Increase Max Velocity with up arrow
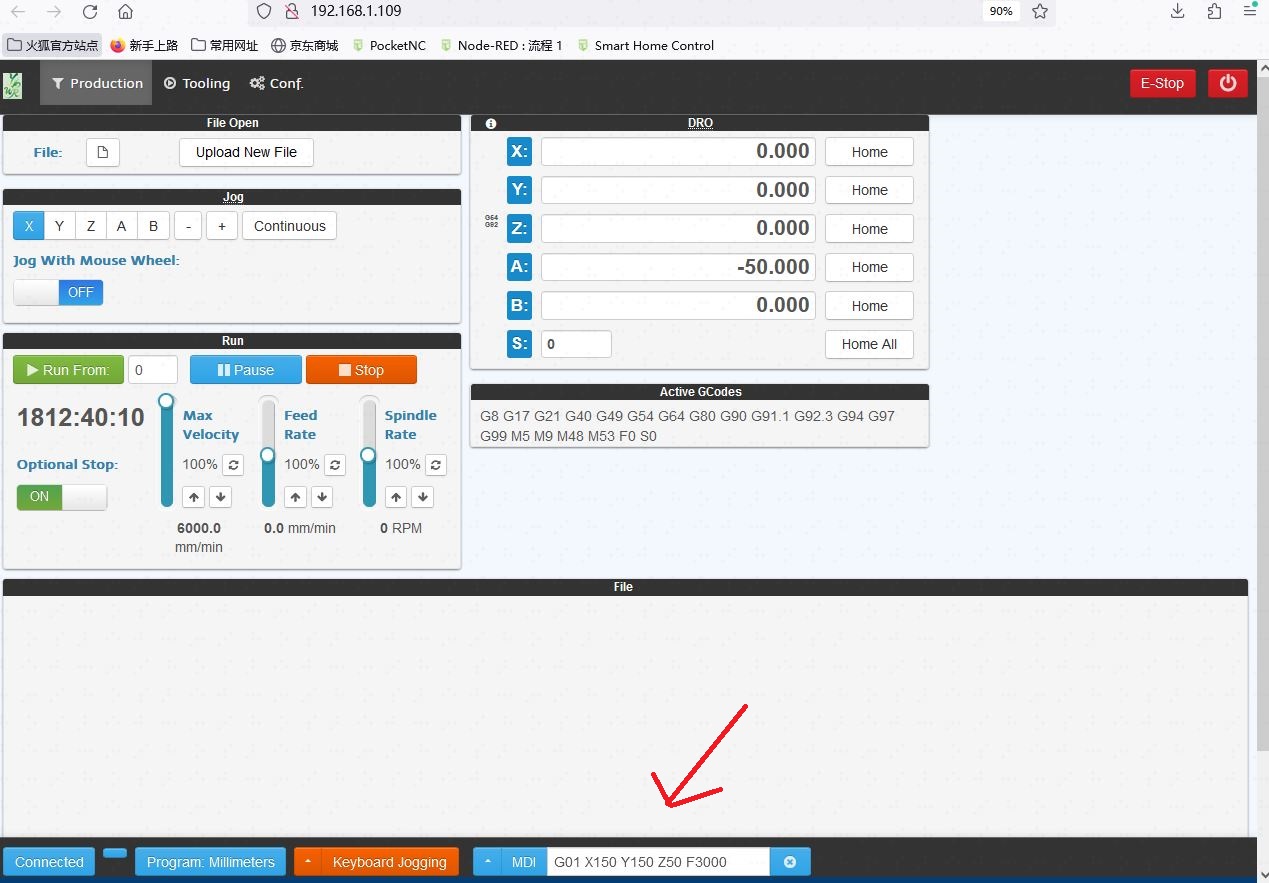This screenshot has height=883, width=1269. tap(194, 497)
